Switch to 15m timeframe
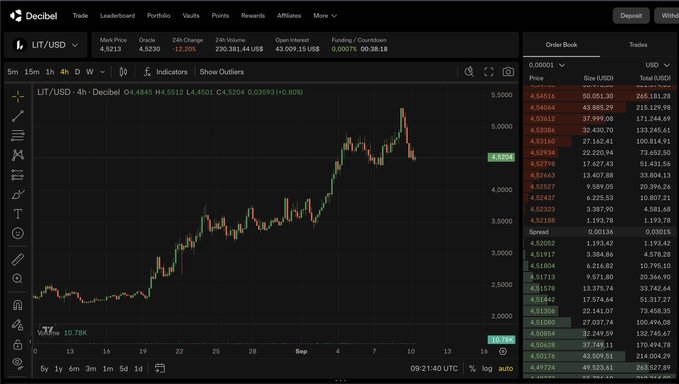This screenshot has width=679, height=384. point(32,72)
